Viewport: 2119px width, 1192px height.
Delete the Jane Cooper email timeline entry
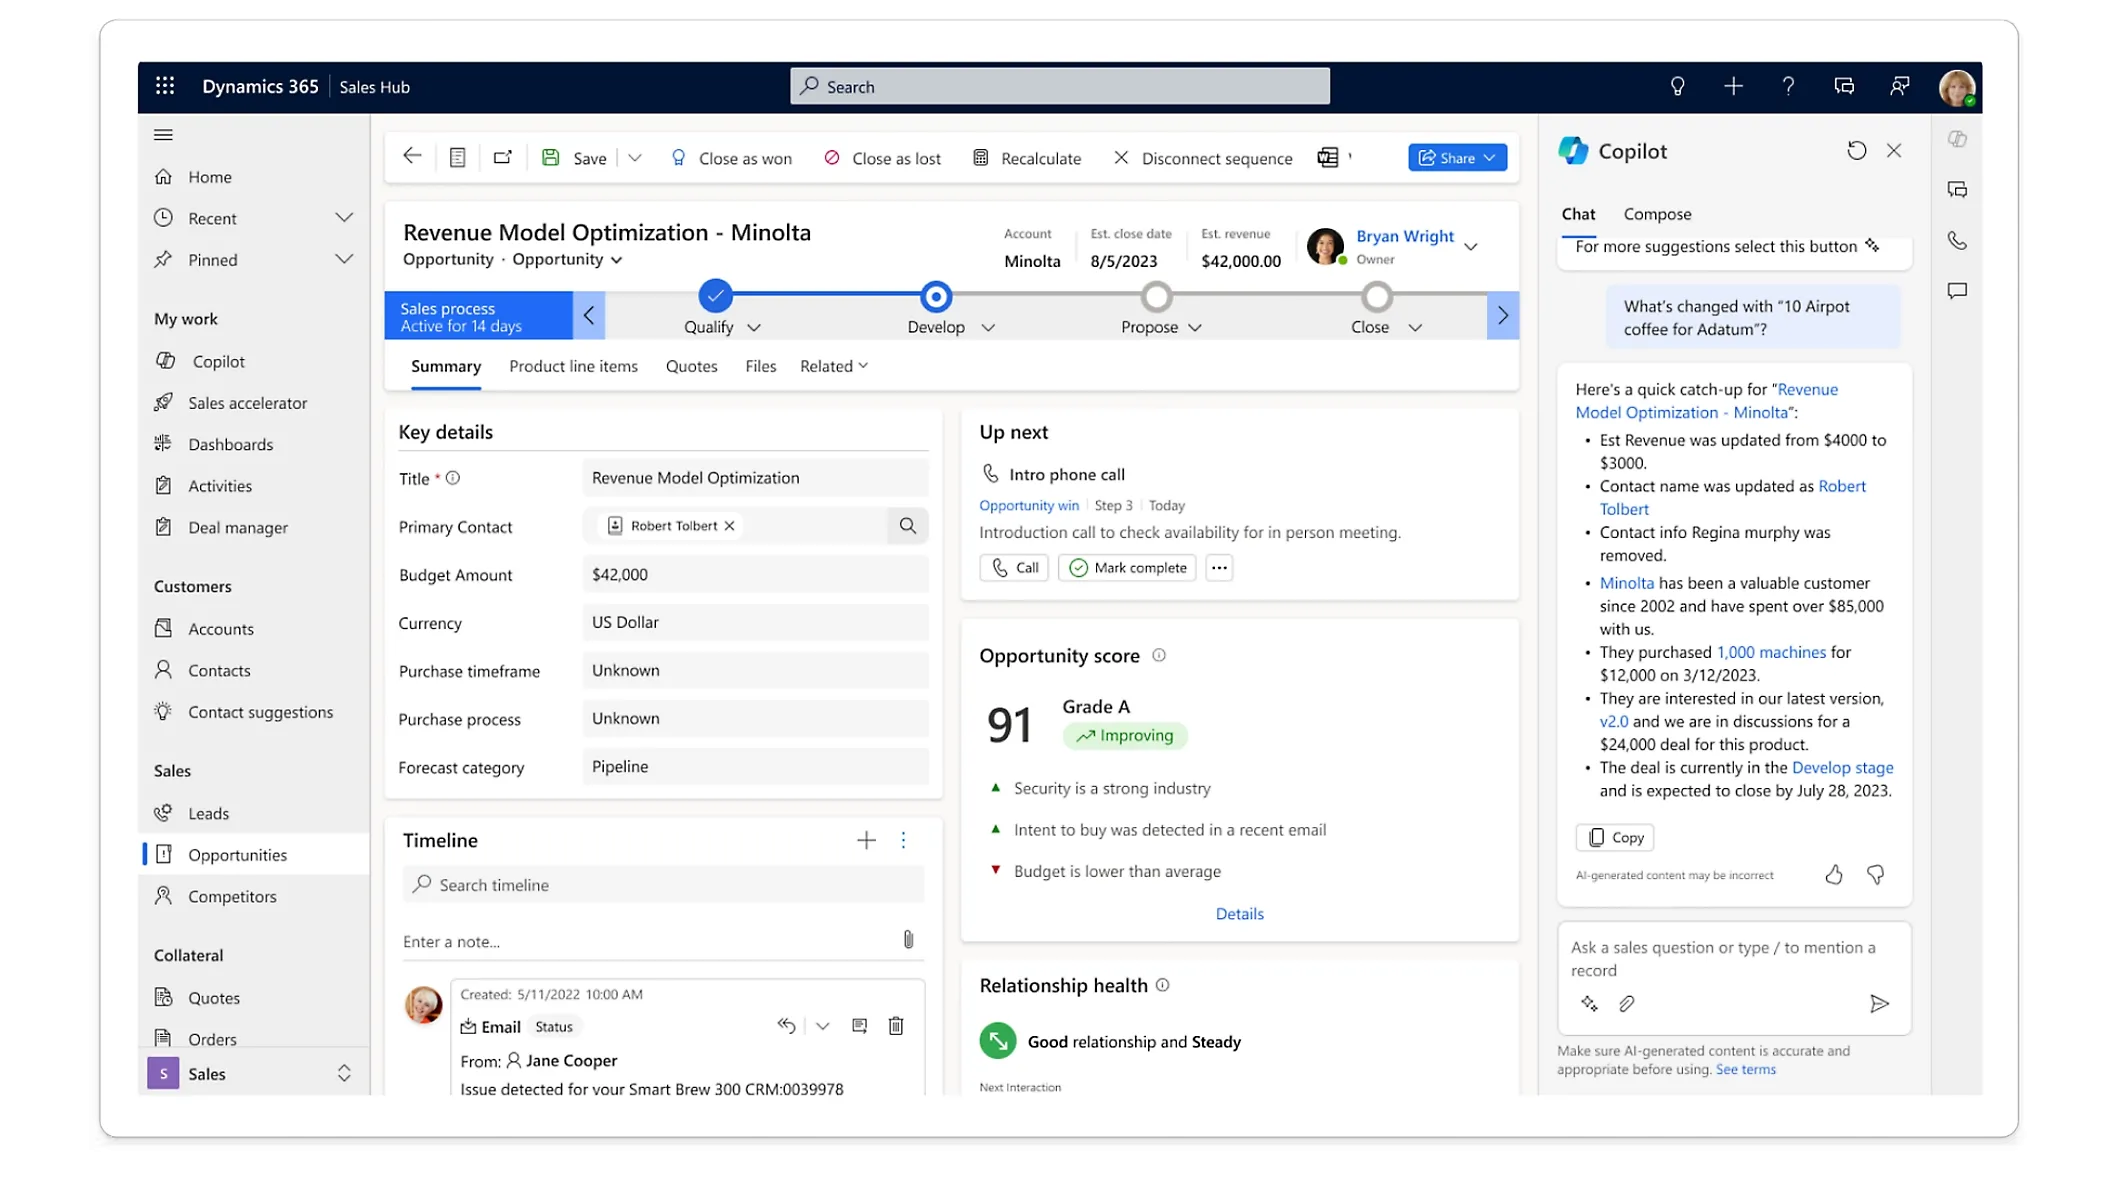(x=895, y=1026)
